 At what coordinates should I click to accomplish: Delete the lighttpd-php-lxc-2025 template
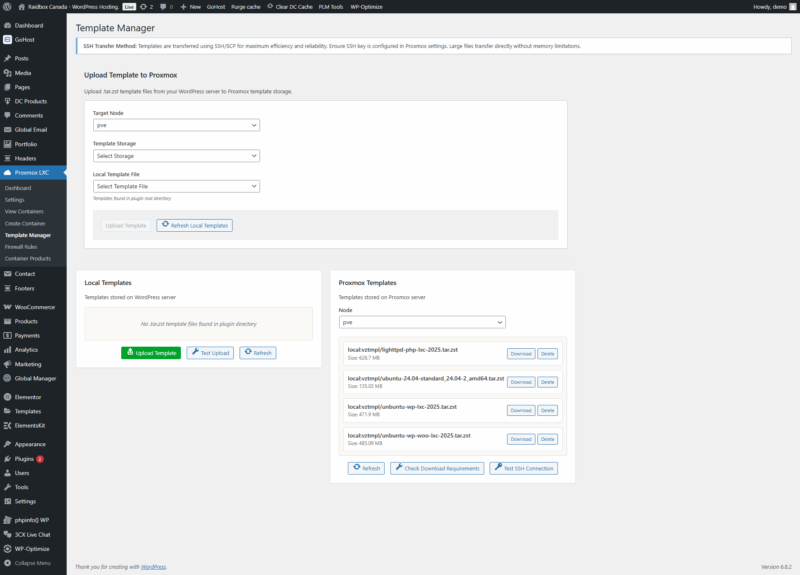click(547, 354)
